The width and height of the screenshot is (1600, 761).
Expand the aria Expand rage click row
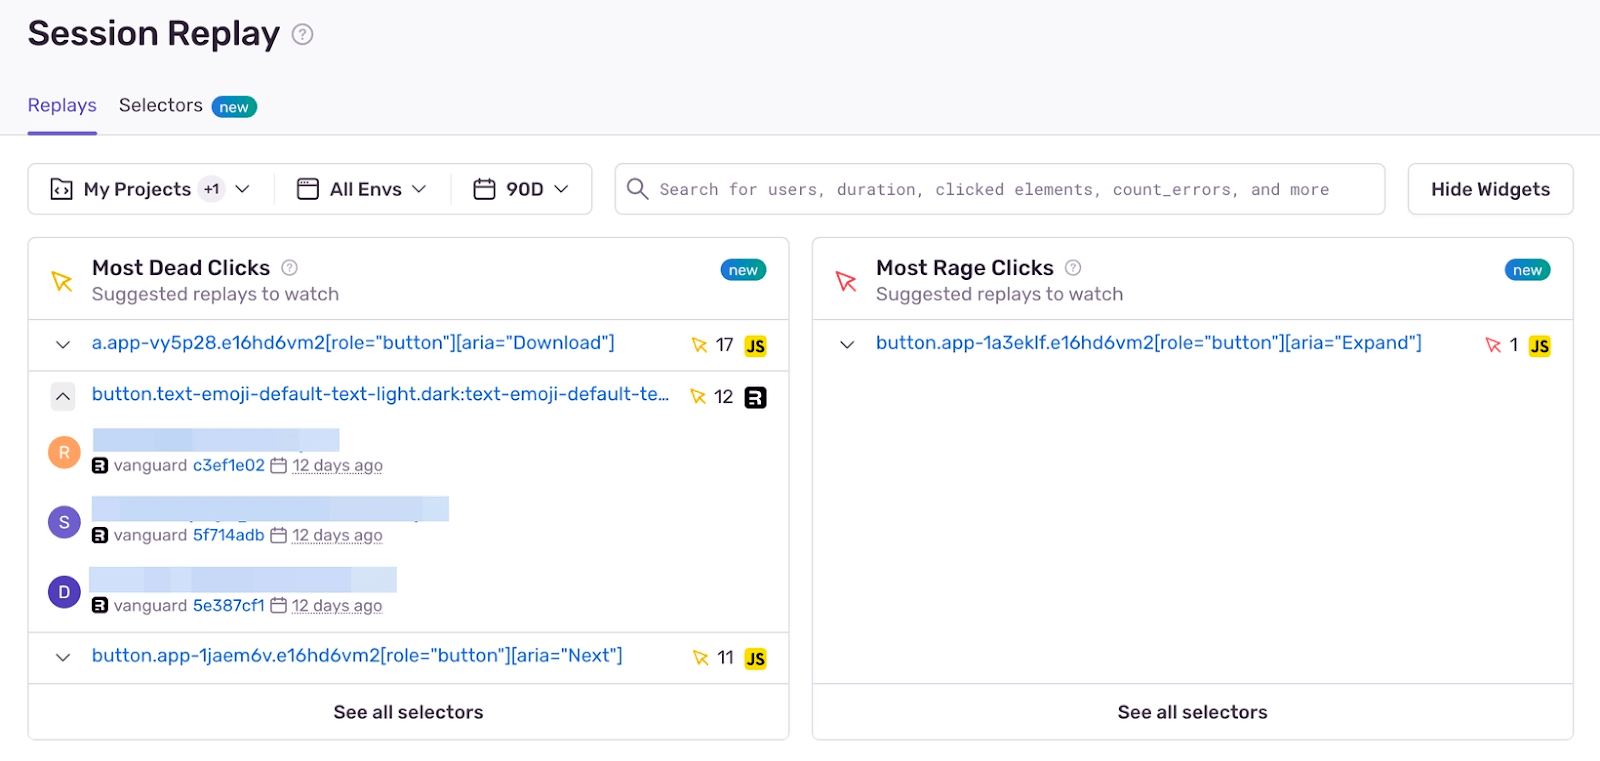(x=847, y=345)
